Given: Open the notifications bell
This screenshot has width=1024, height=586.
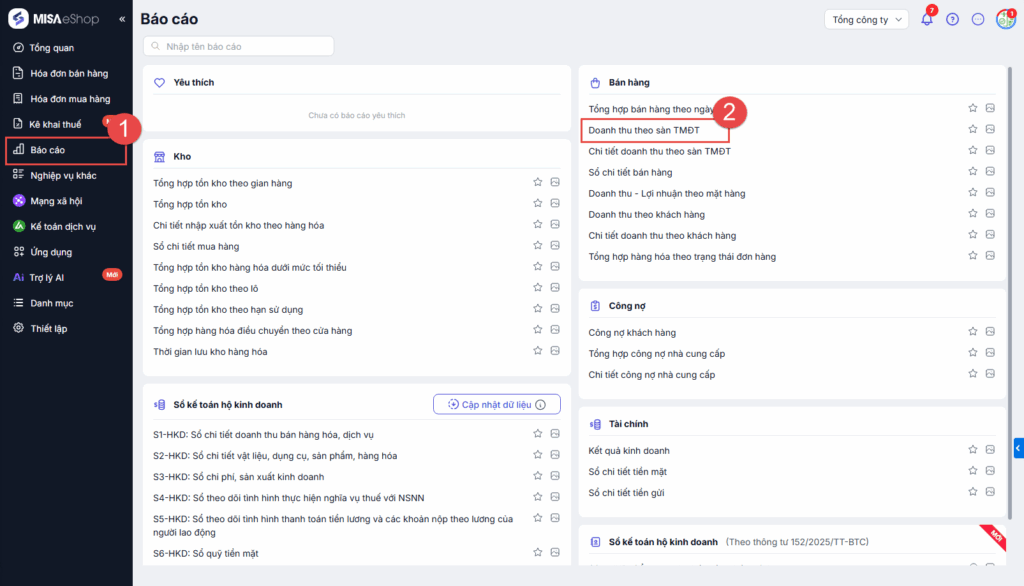Looking at the screenshot, I should tap(927, 19).
